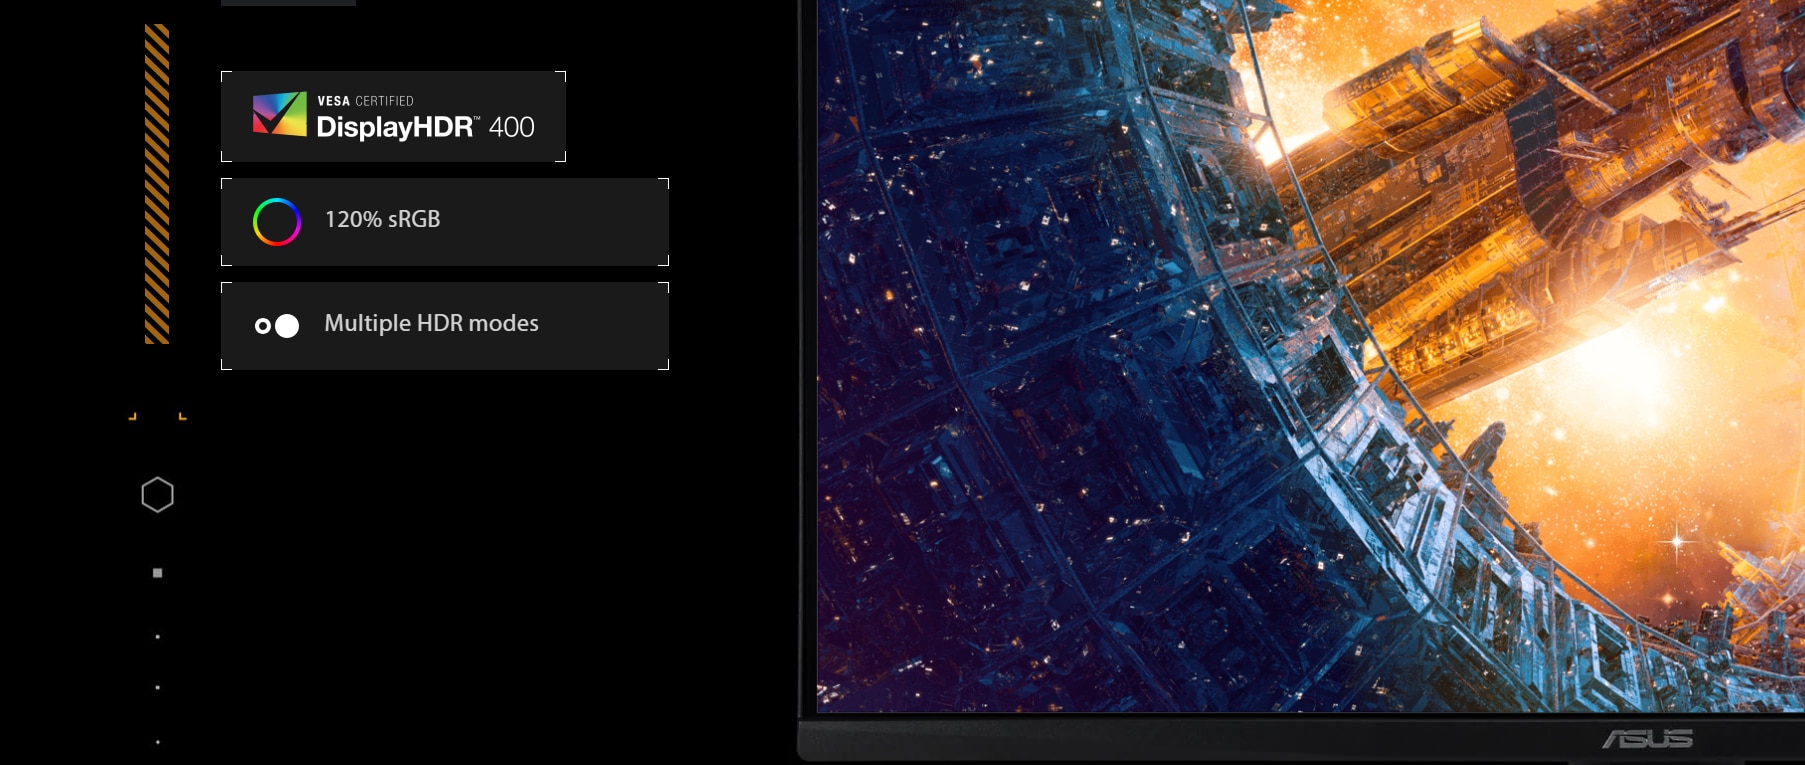
Task: Click the "Multiple HDR modes" text
Action: coord(431,323)
